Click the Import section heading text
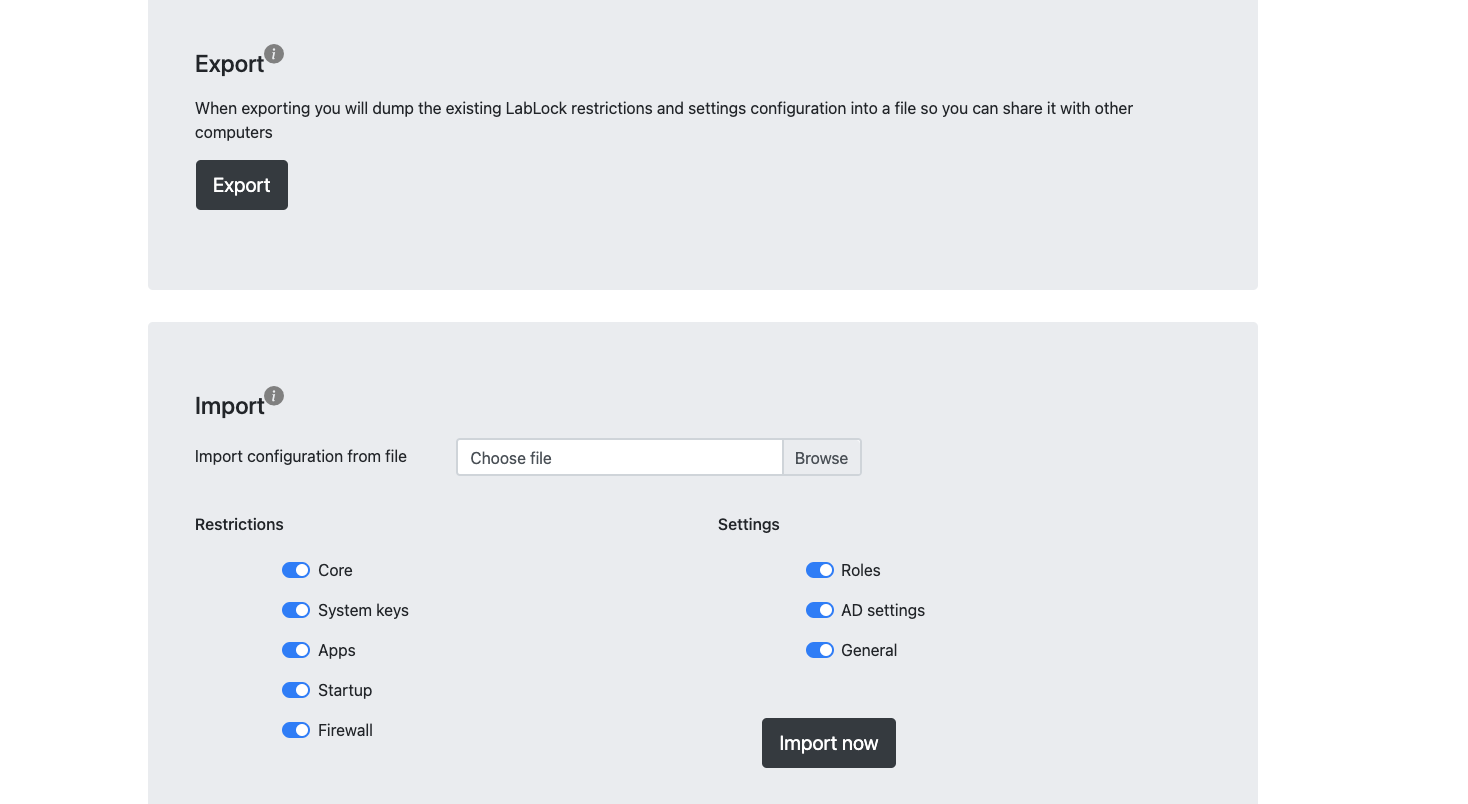 [229, 406]
